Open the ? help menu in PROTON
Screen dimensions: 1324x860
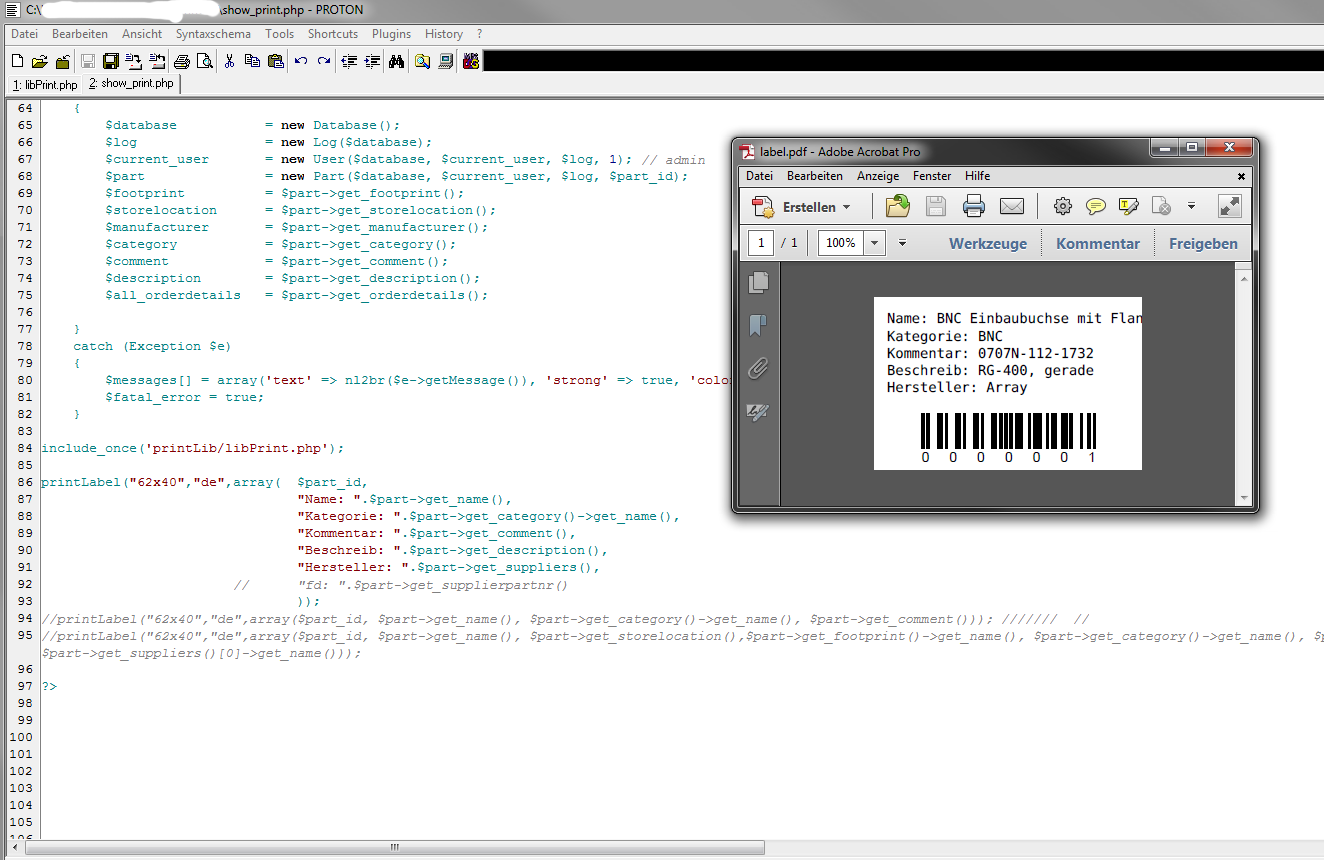pyautogui.click(x=479, y=34)
